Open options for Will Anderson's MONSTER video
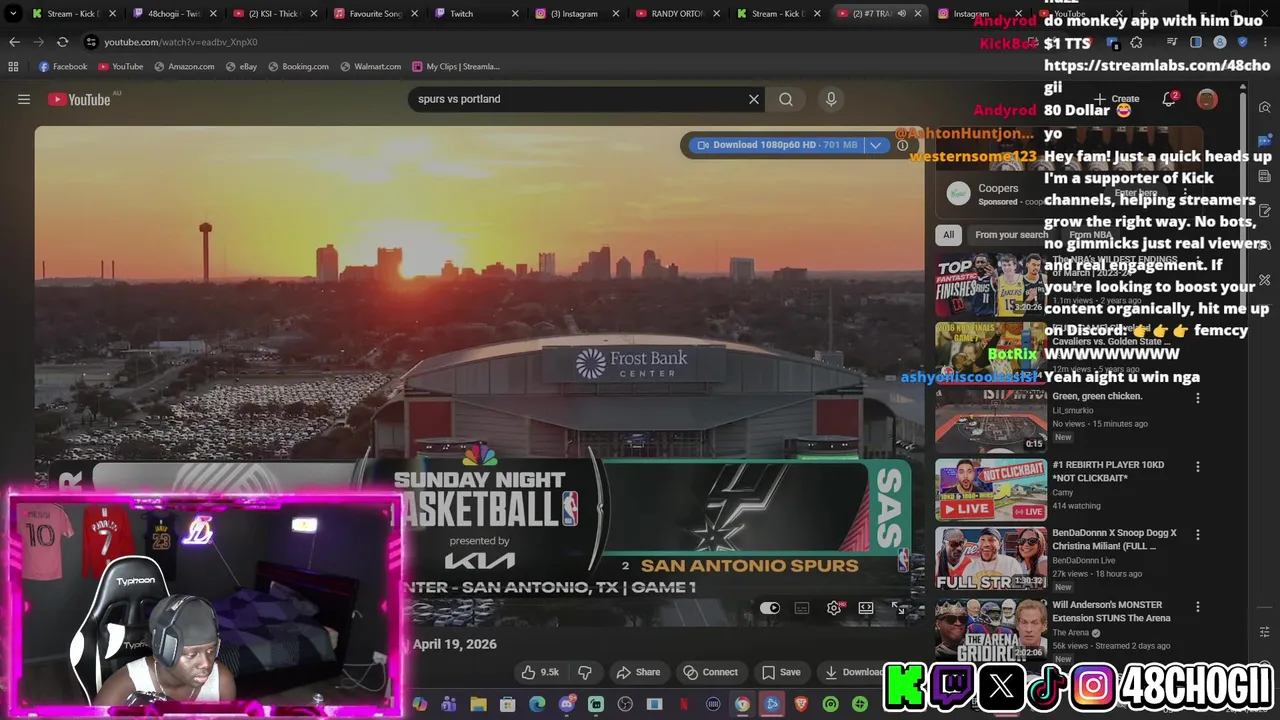 1197,607
